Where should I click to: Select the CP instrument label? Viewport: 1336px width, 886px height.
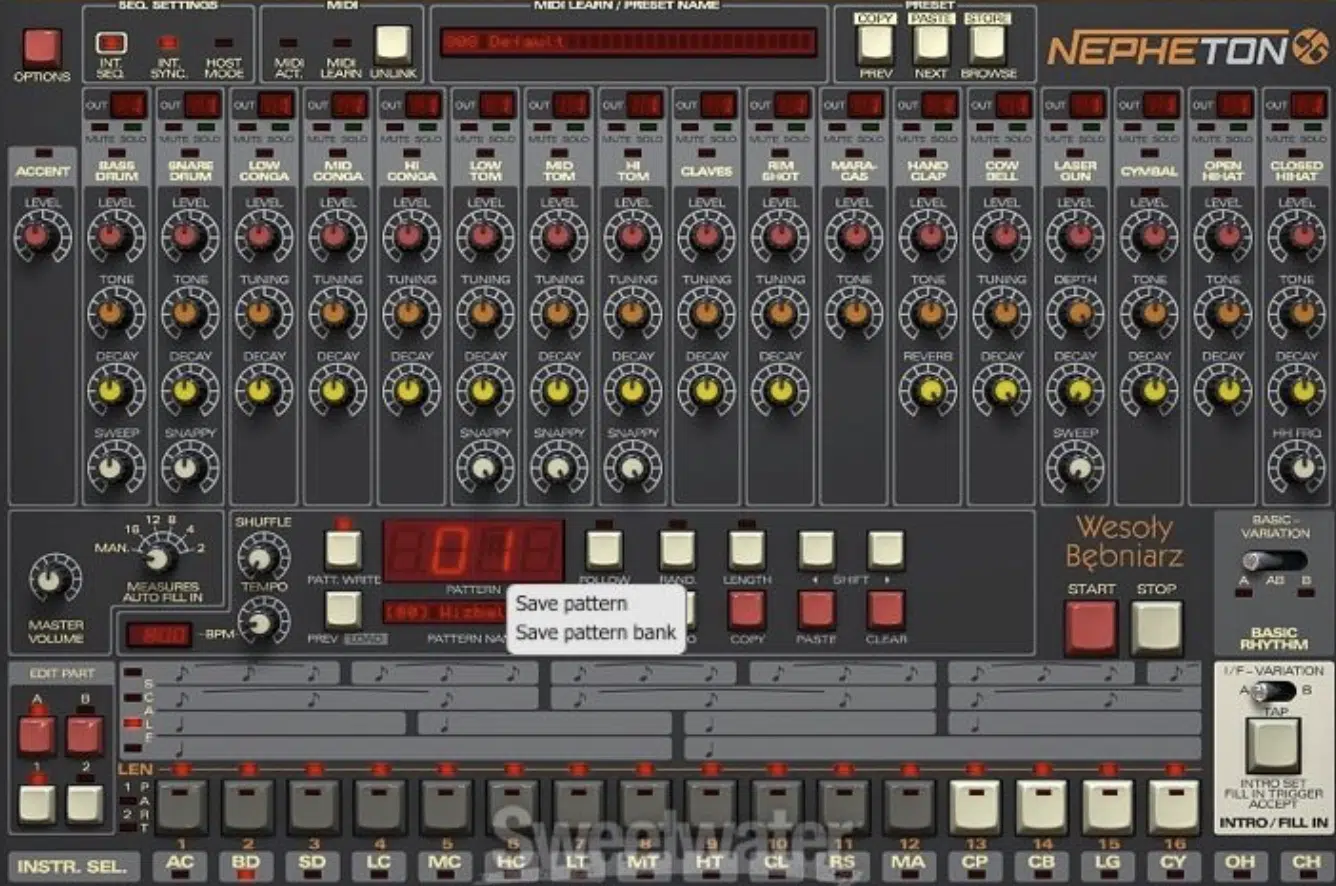[976, 863]
